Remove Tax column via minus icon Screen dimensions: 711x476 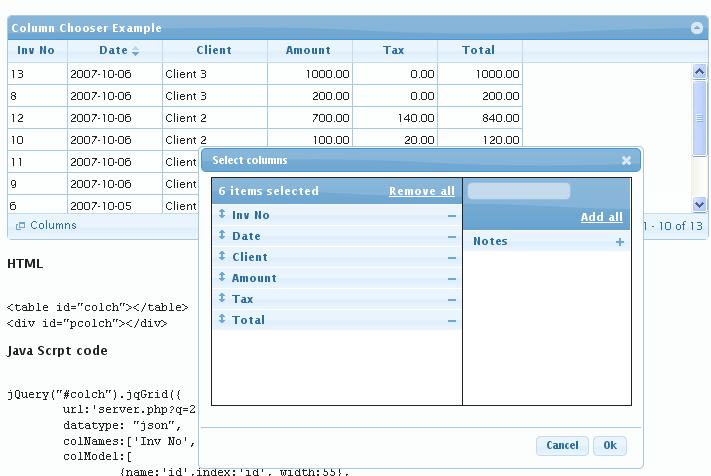click(452, 300)
